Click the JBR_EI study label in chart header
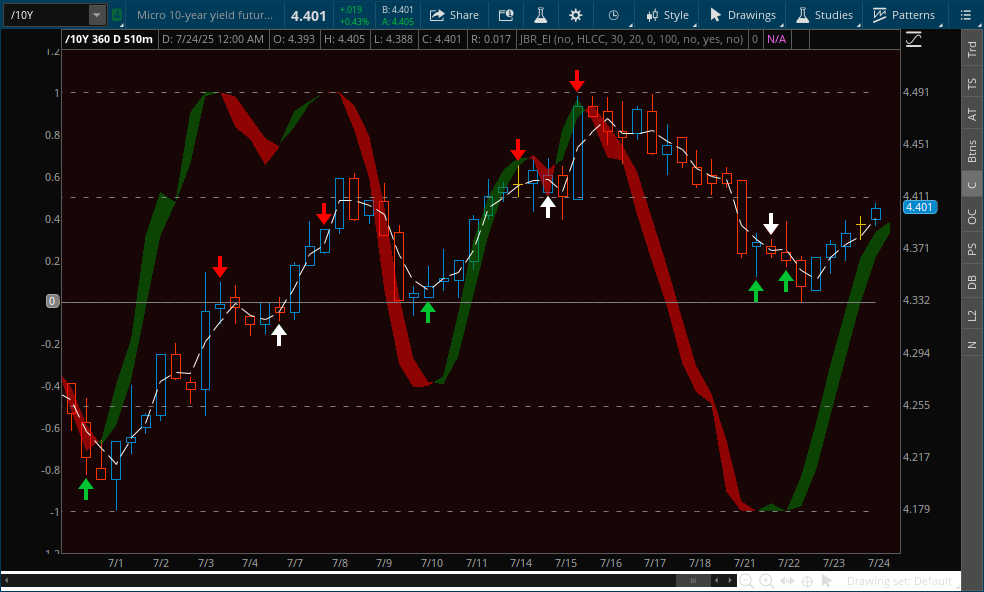 point(631,39)
